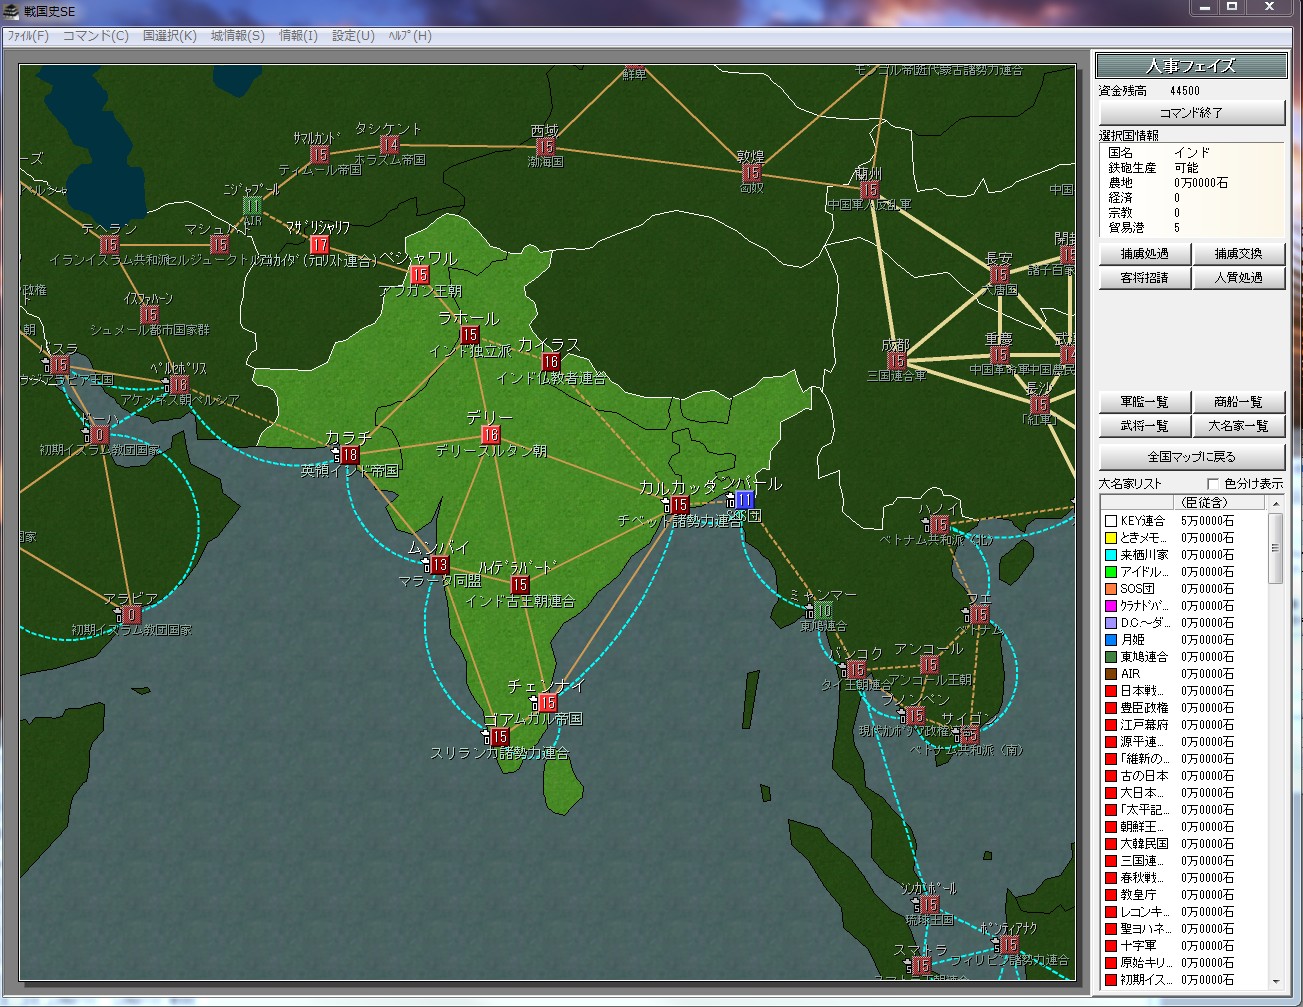Click the green Nishapur castle marker
1303x1007 pixels.
point(252,206)
